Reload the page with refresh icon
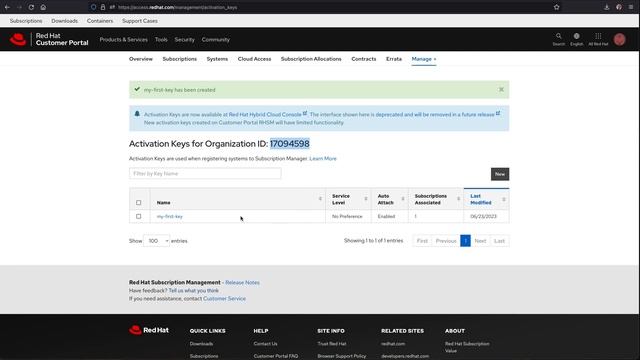The width and height of the screenshot is (640, 360). click(x=31, y=7)
